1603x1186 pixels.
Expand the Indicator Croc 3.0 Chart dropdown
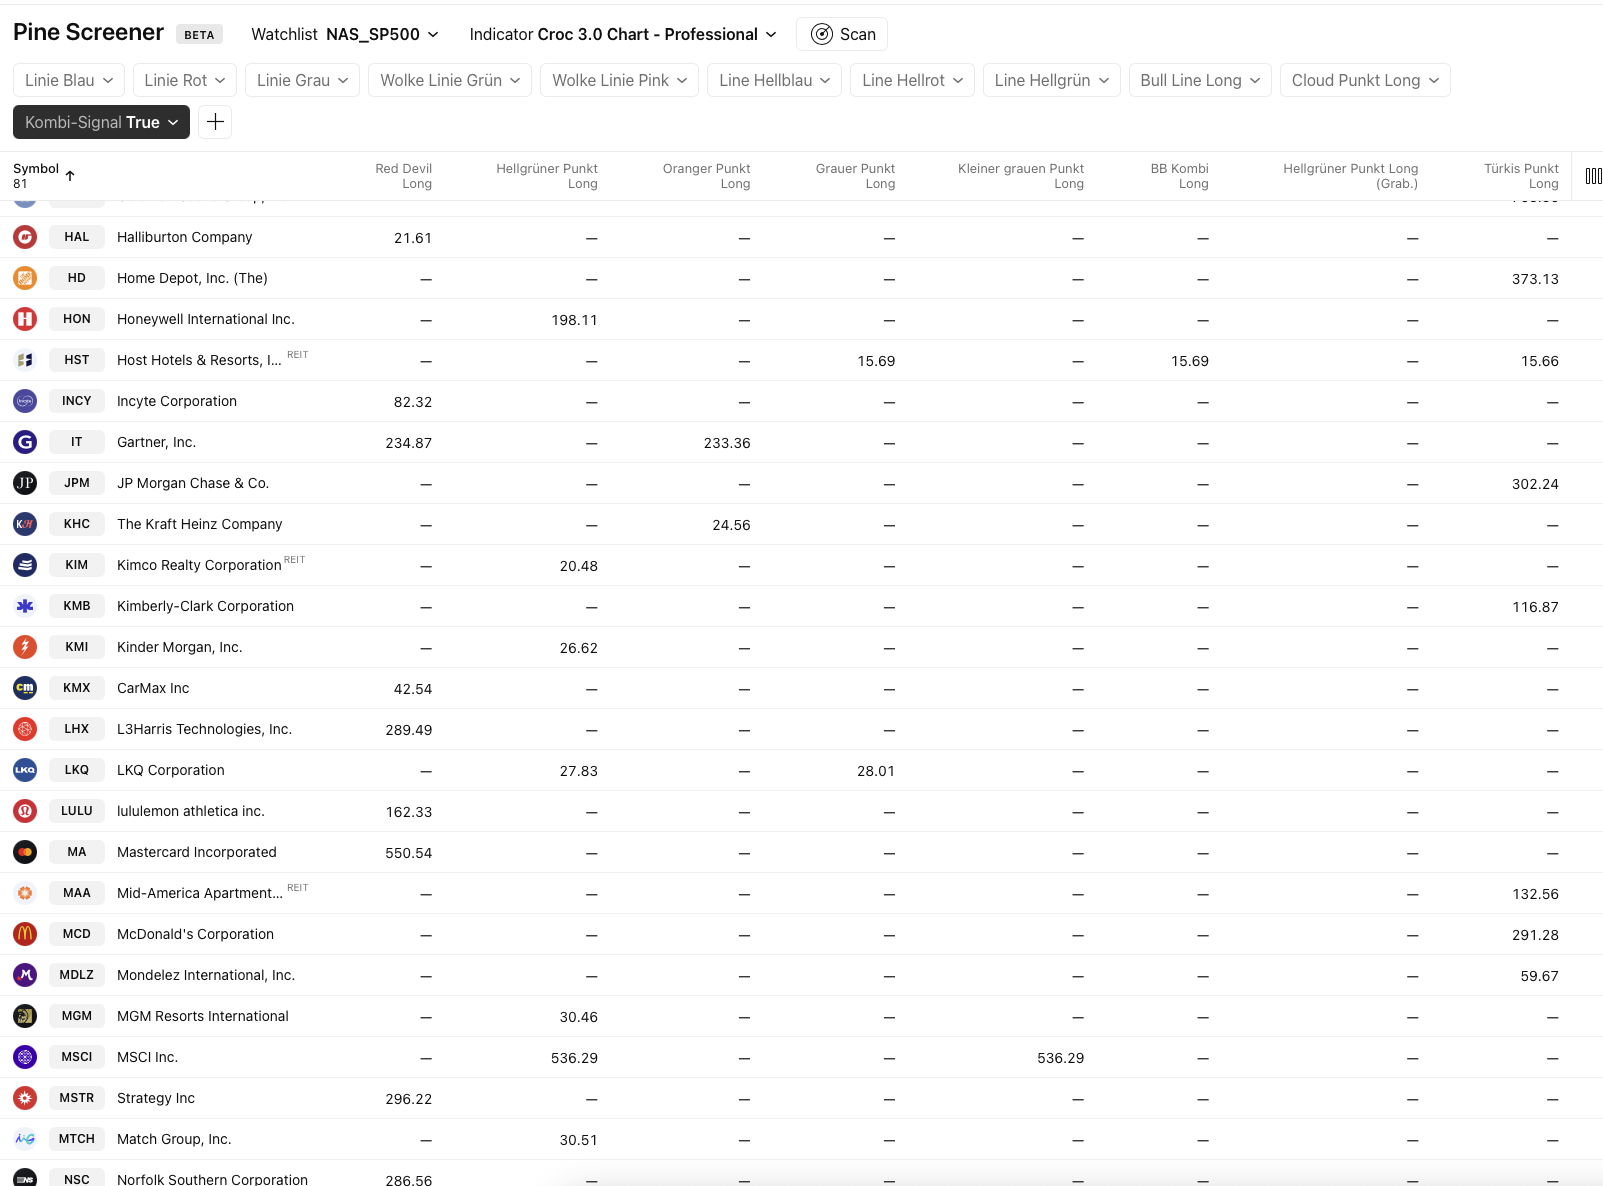click(x=623, y=34)
